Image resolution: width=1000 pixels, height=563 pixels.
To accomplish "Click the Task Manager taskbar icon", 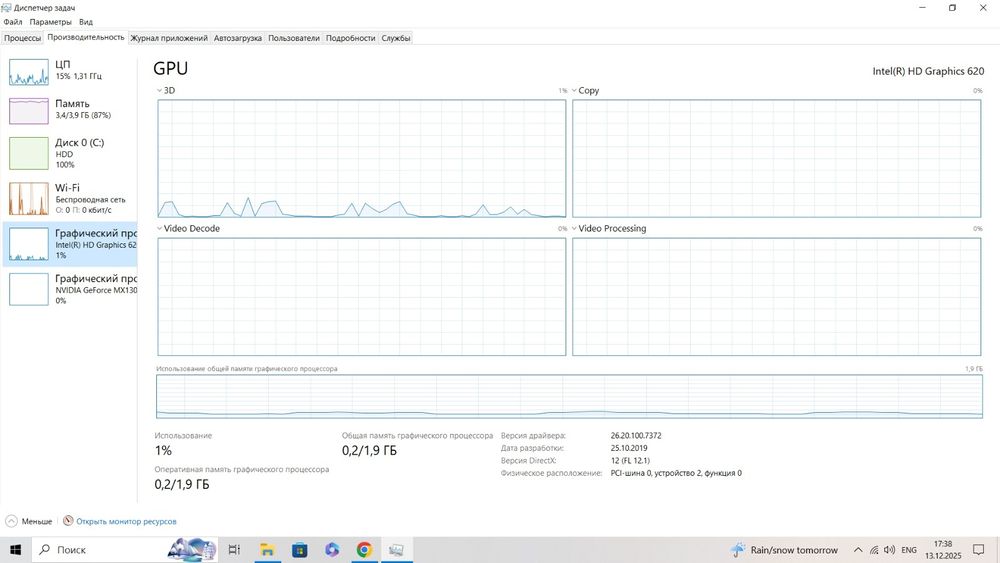I will pos(396,550).
